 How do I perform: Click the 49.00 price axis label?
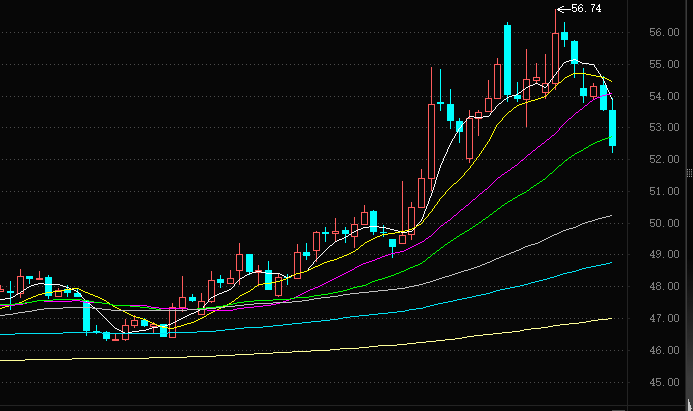point(664,255)
